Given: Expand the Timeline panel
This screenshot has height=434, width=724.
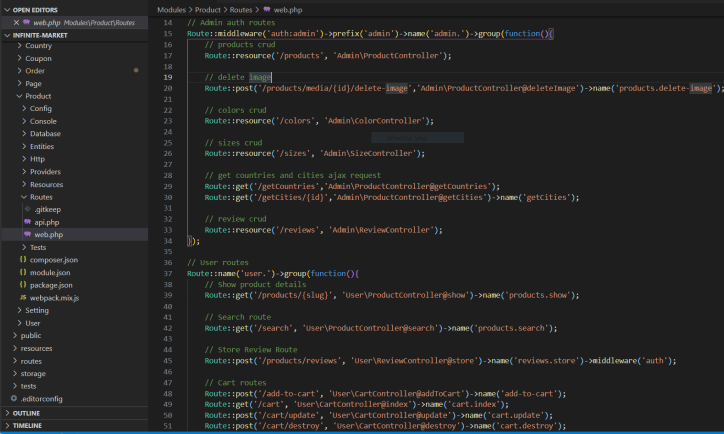Looking at the screenshot, I should pyautogui.click(x=7, y=425).
